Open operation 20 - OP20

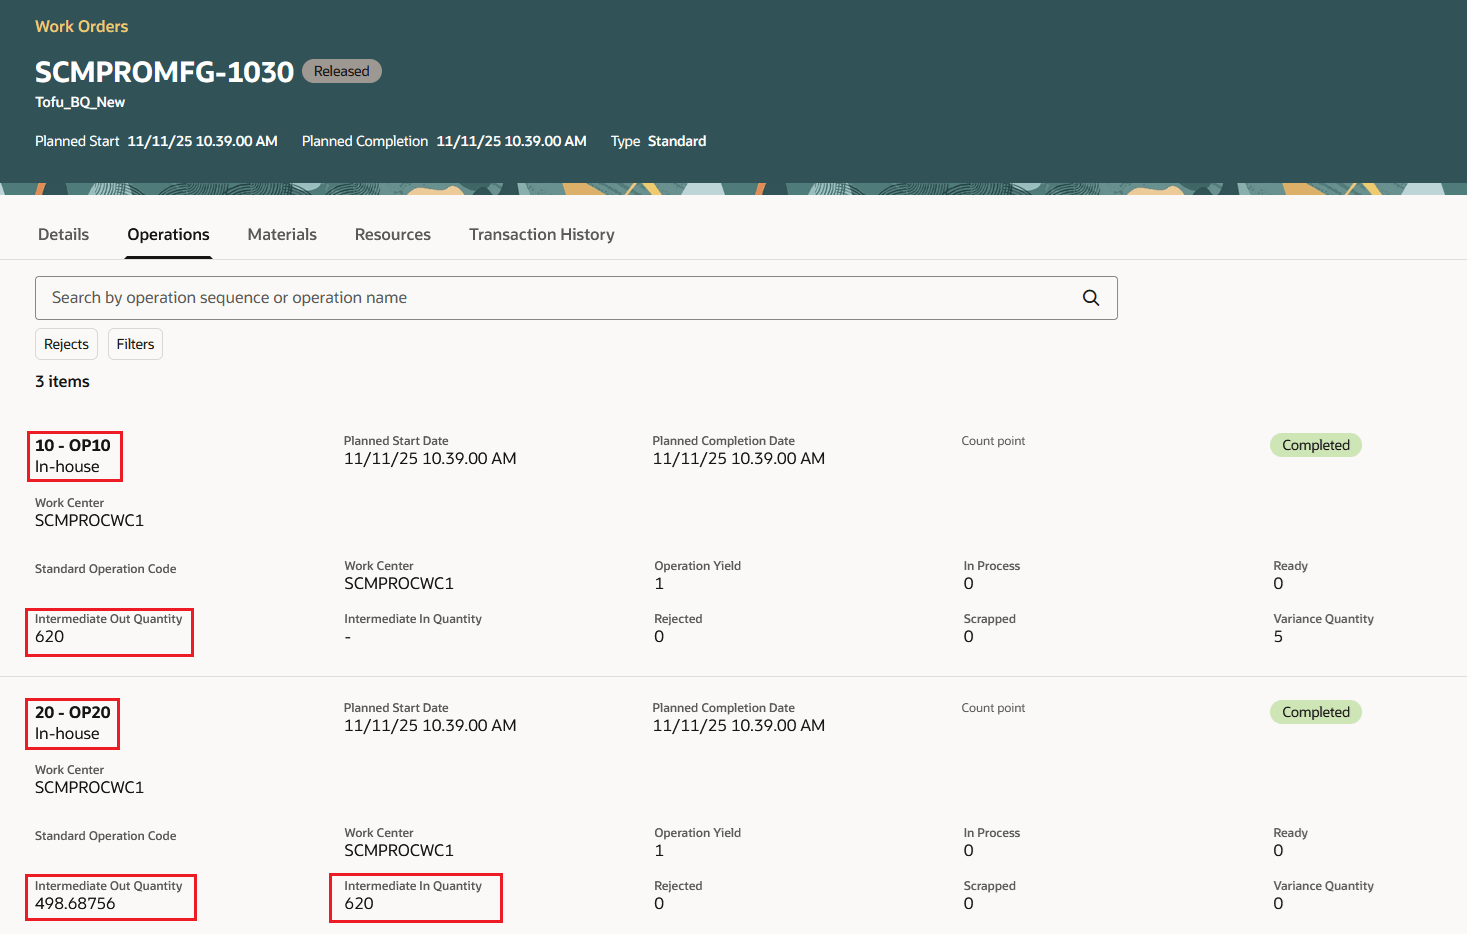pos(73,712)
